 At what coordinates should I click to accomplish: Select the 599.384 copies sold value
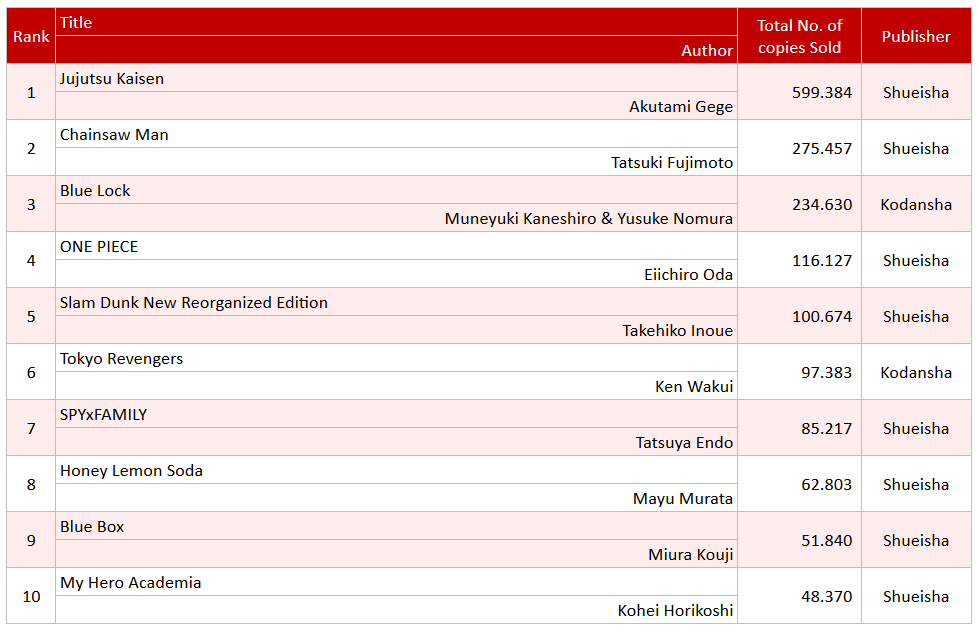point(822,92)
